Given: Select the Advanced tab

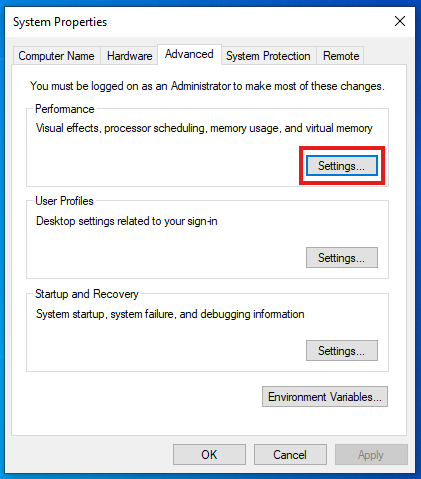Looking at the screenshot, I should tap(189, 54).
